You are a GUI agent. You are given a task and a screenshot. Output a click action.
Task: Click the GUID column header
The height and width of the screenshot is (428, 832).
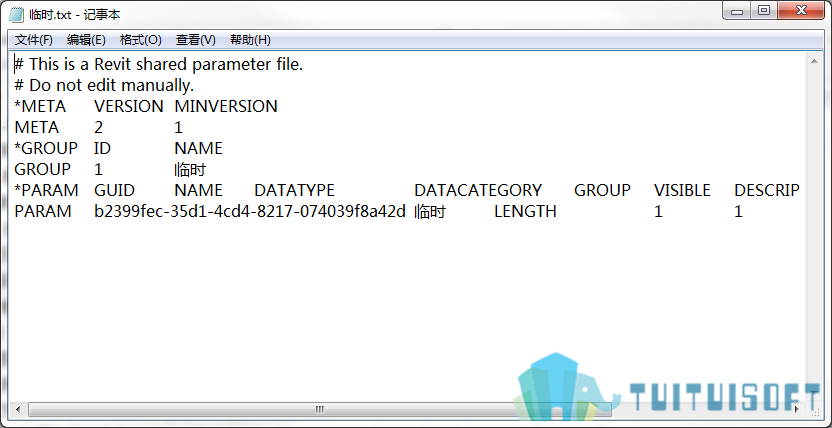(115, 190)
